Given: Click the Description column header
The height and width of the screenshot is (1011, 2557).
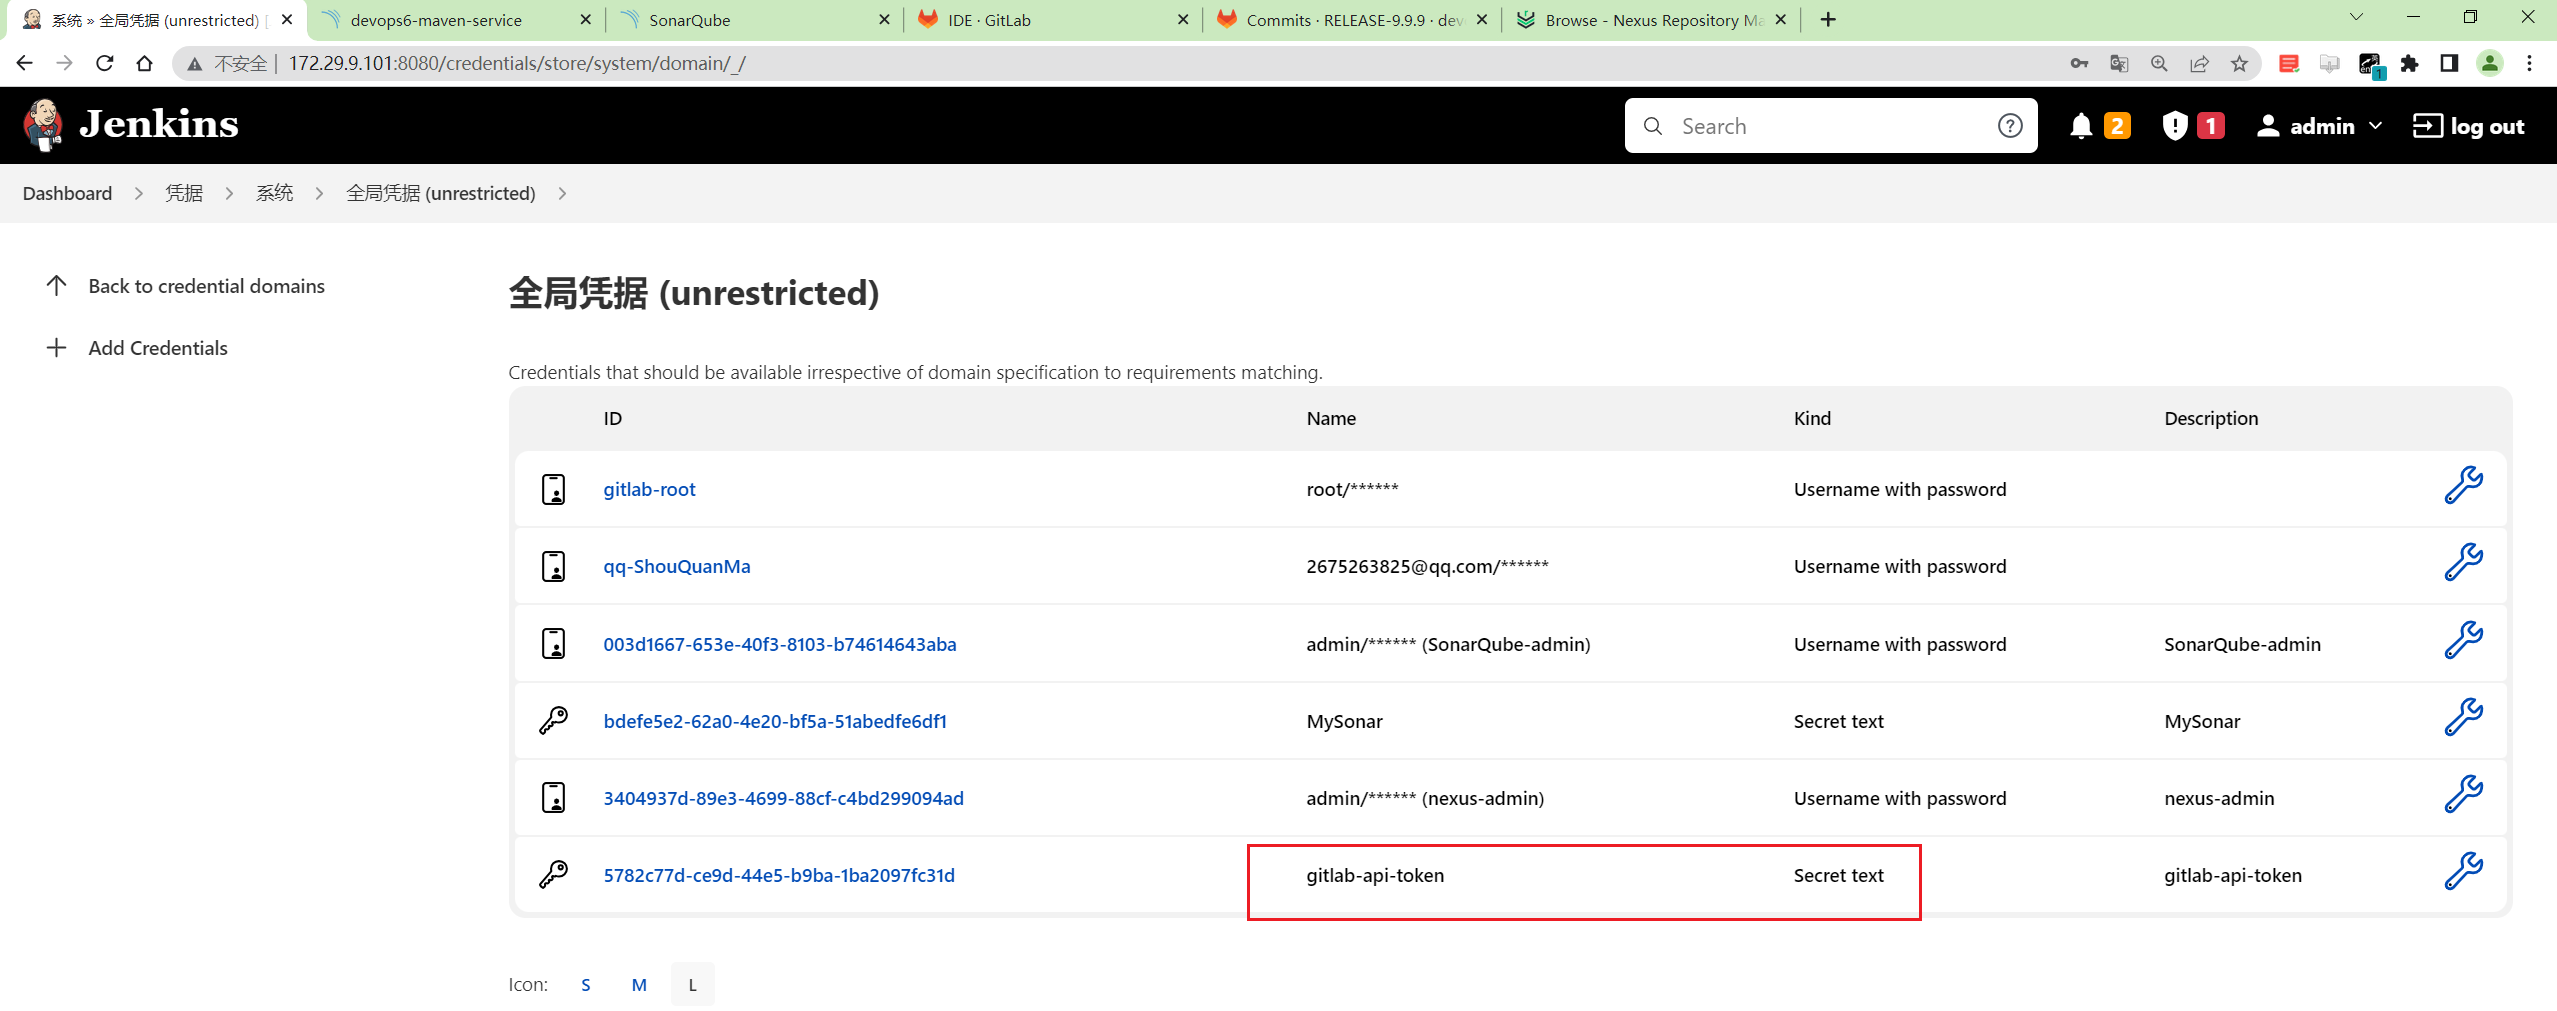Looking at the screenshot, I should tap(2211, 419).
